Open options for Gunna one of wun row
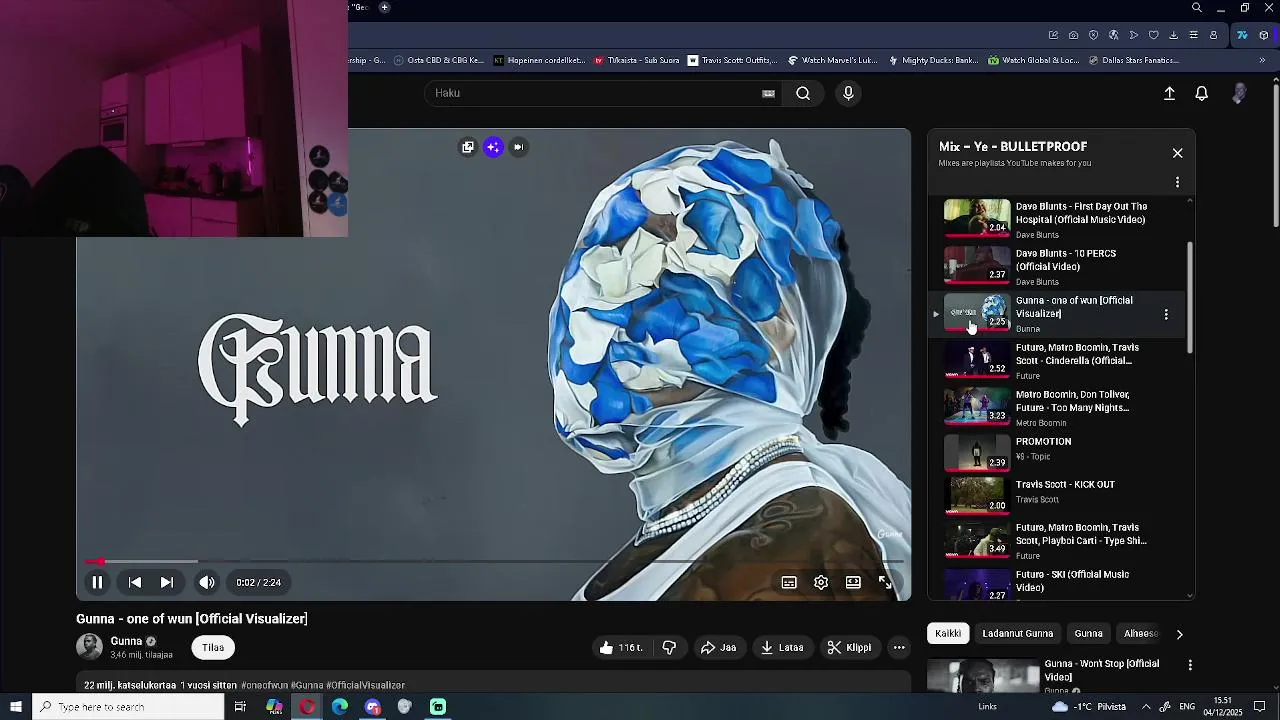The width and height of the screenshot is (1280, 720). tap(1166, 314)
